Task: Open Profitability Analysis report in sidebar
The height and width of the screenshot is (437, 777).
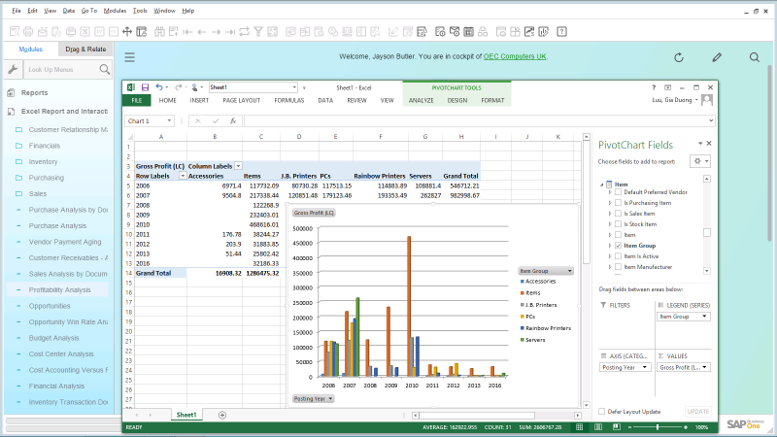Action: [x=60, y=290]
